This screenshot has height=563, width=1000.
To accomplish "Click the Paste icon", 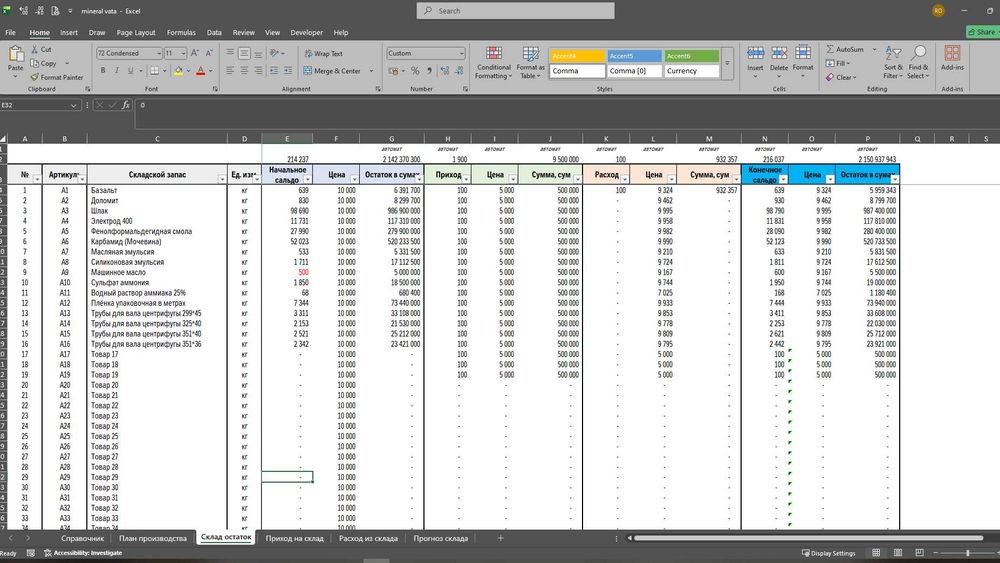I will point(15,55).
